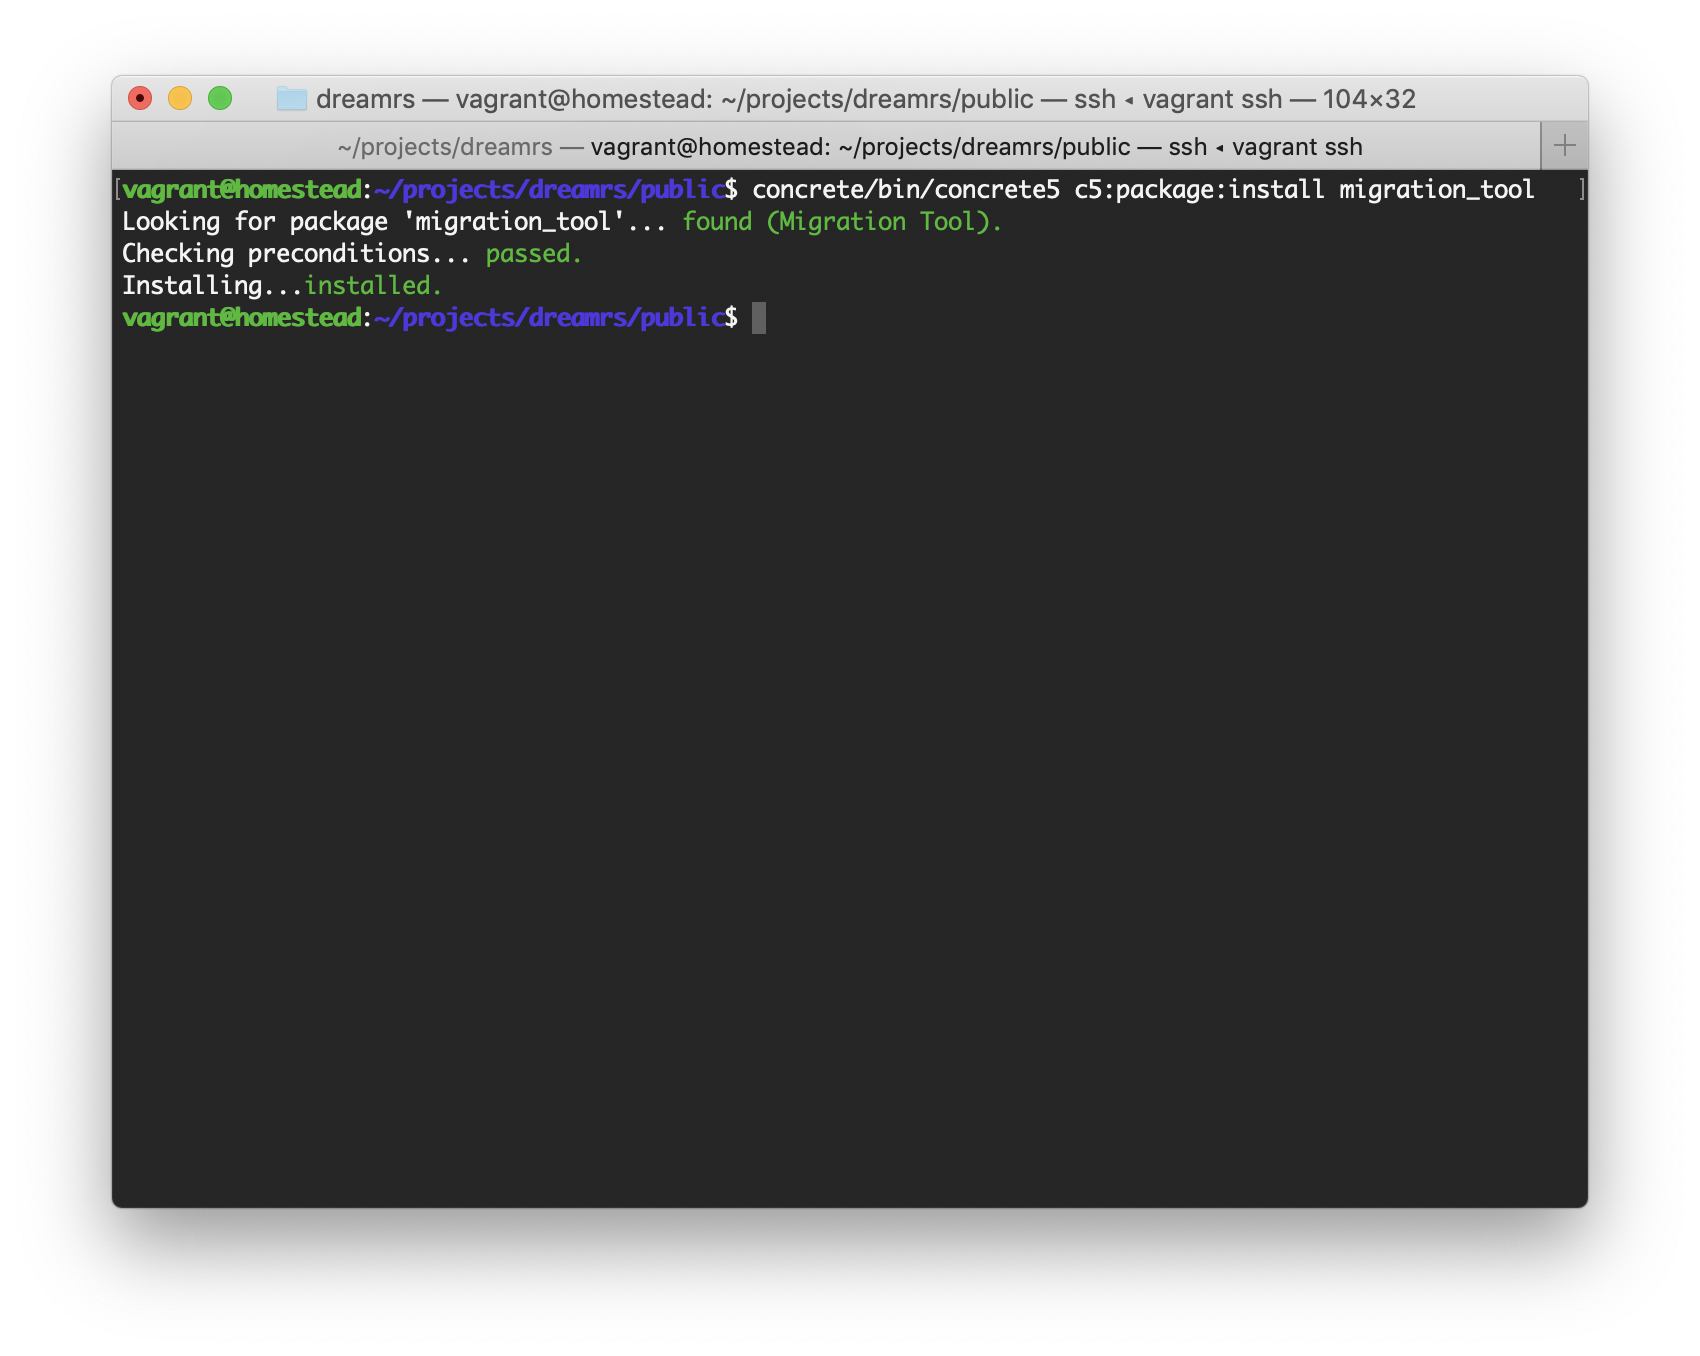
Task: Click the right bracket mark on first line
Action: (x=1581, y=189)
